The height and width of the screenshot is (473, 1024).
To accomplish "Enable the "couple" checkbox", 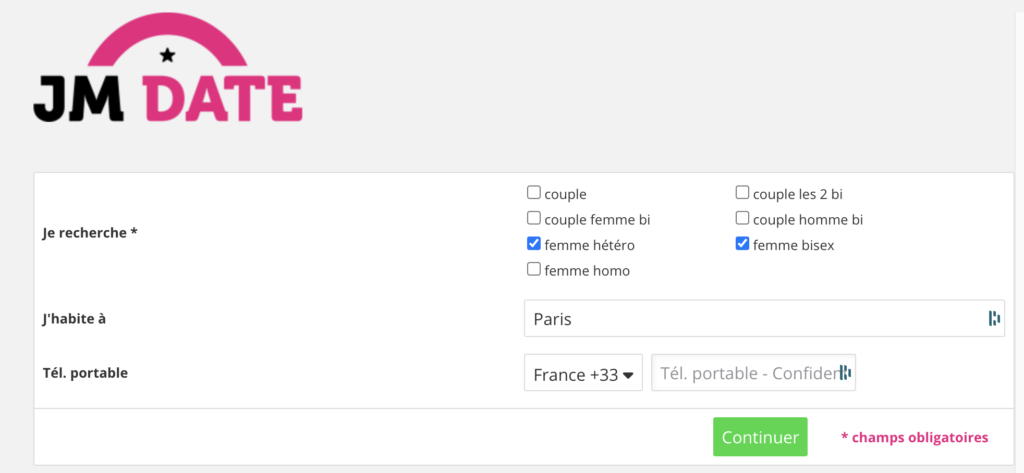I will coord(534,193).
